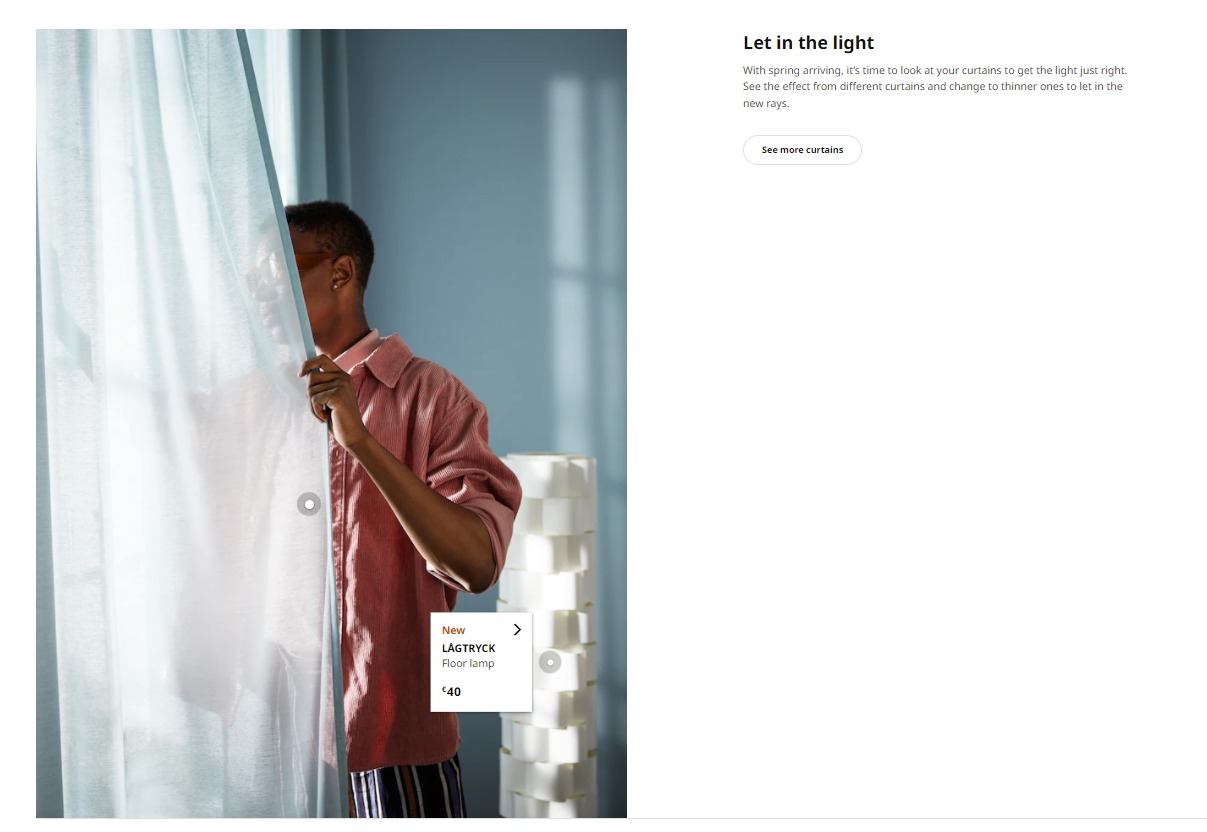1207x832 pixels.
Task: Click the Let in the light heading
Action: [x=808, y=43]
